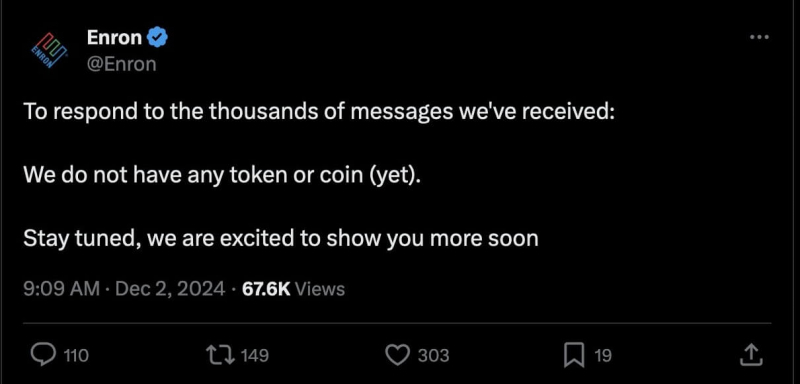Click the share upload icon

click(x=751, y=355)
